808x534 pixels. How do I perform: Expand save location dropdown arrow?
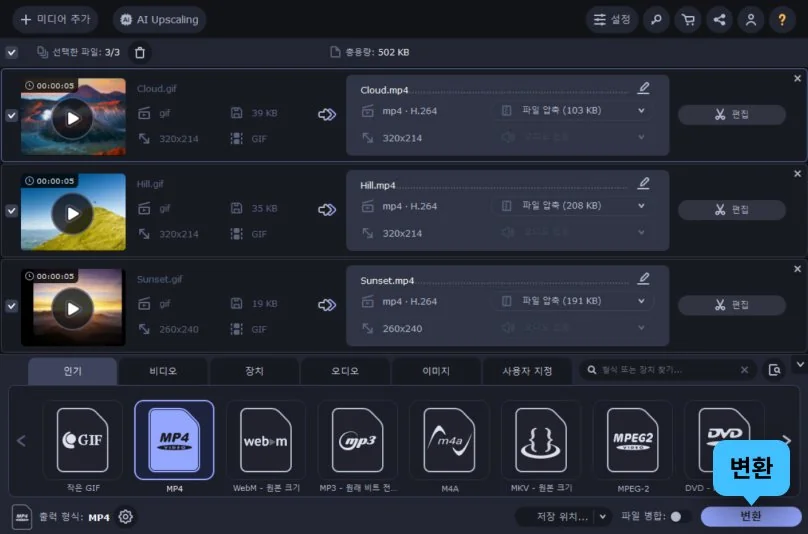(602, 516)
